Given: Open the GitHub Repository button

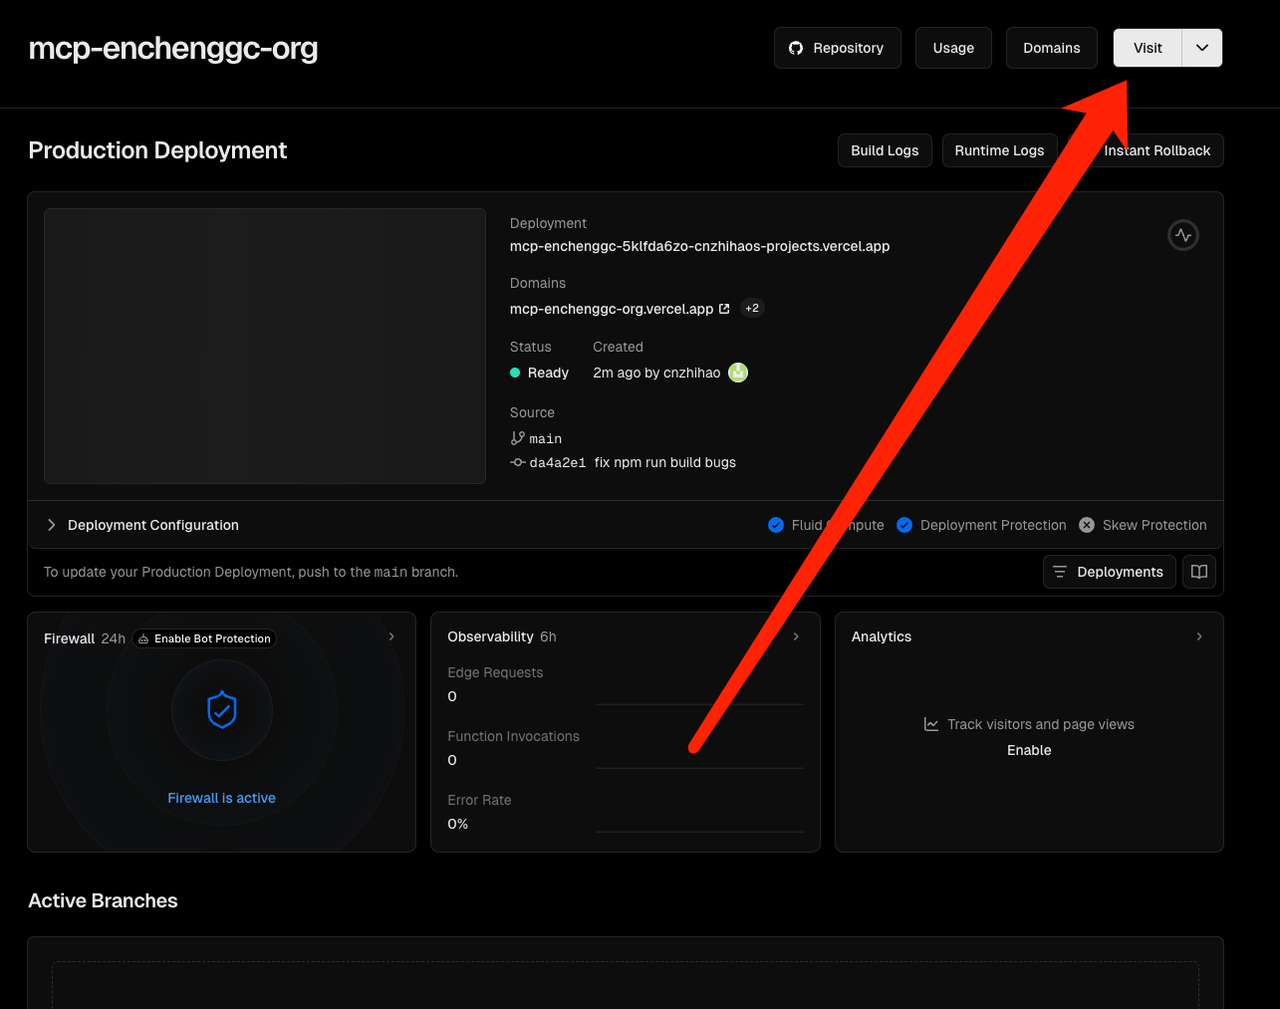Looking at the screenshot, I should 837,48.
